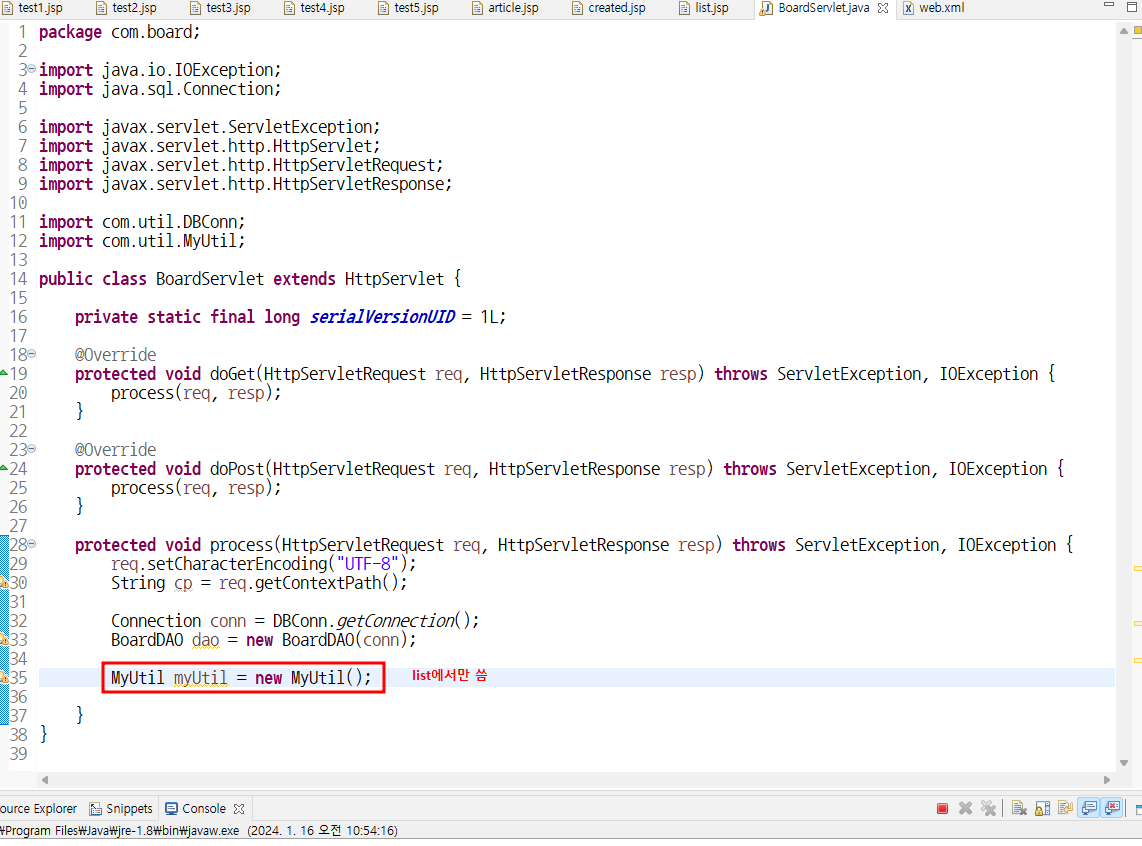Open the Snippets view tab
The height and width of the screenshot is (846, 1142).
click(121, 808)
